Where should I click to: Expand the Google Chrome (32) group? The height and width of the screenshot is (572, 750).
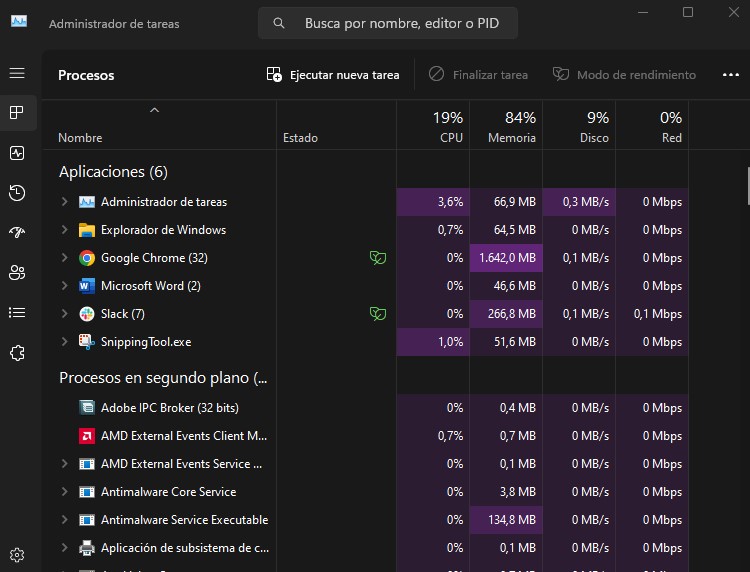pyautogui.click(x=65, y=258)
